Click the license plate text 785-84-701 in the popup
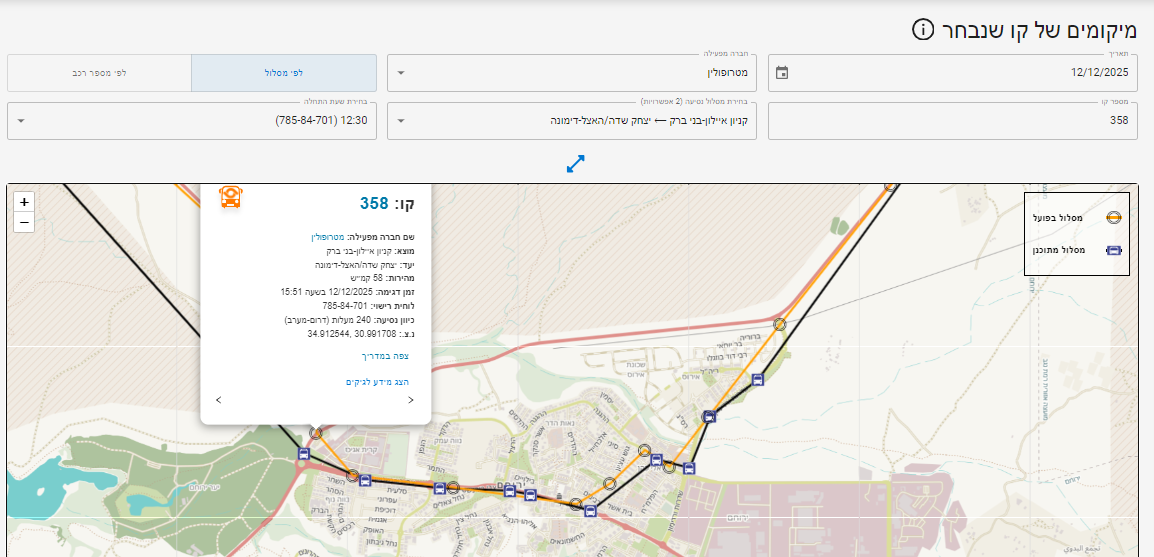The image size is (1154, 557). (x=344, y=305)
